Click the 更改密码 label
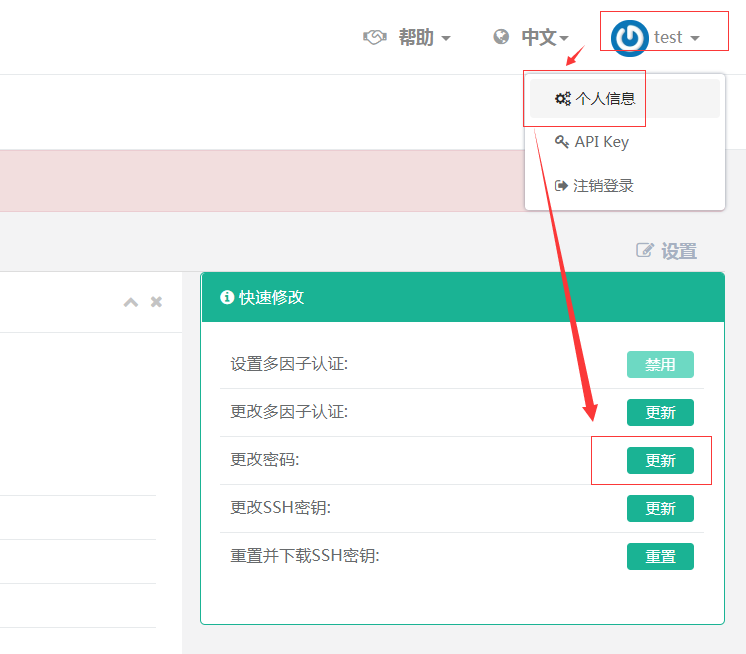The width and height of the screenshot is (746, 654). [265, 459]
